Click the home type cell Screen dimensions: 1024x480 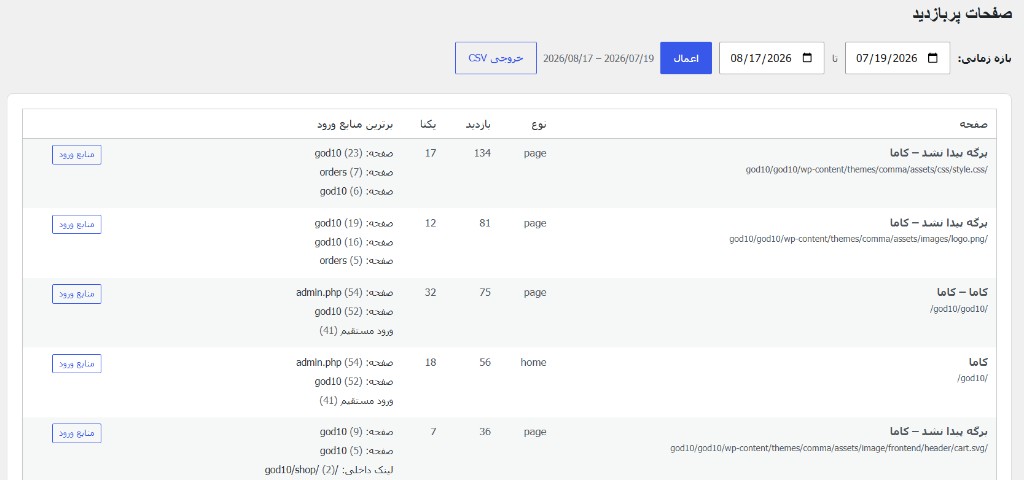534,362
